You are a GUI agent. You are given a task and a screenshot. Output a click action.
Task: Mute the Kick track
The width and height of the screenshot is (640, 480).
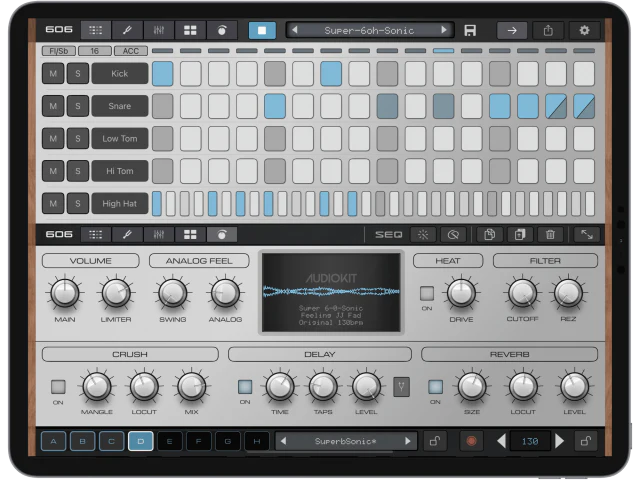click(53, 73)
